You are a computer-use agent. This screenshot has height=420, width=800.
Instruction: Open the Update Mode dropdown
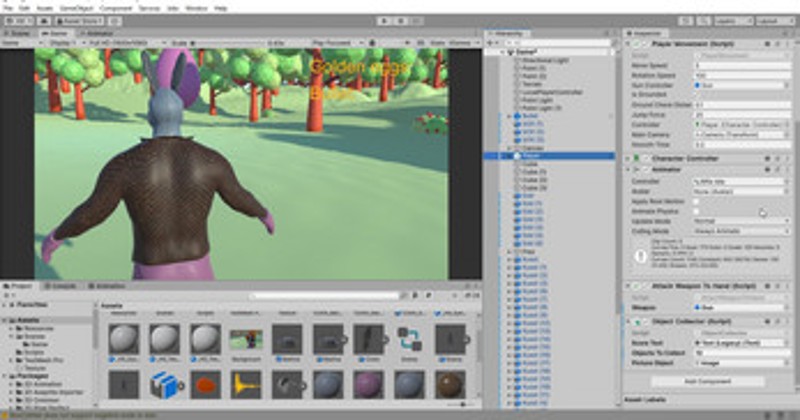coord(742,221)
